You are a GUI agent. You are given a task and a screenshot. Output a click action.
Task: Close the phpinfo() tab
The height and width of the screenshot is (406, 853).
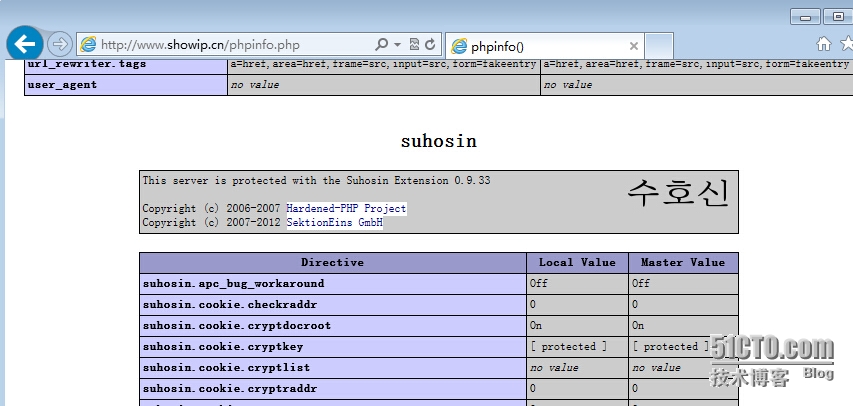click(x=633, y=46)
